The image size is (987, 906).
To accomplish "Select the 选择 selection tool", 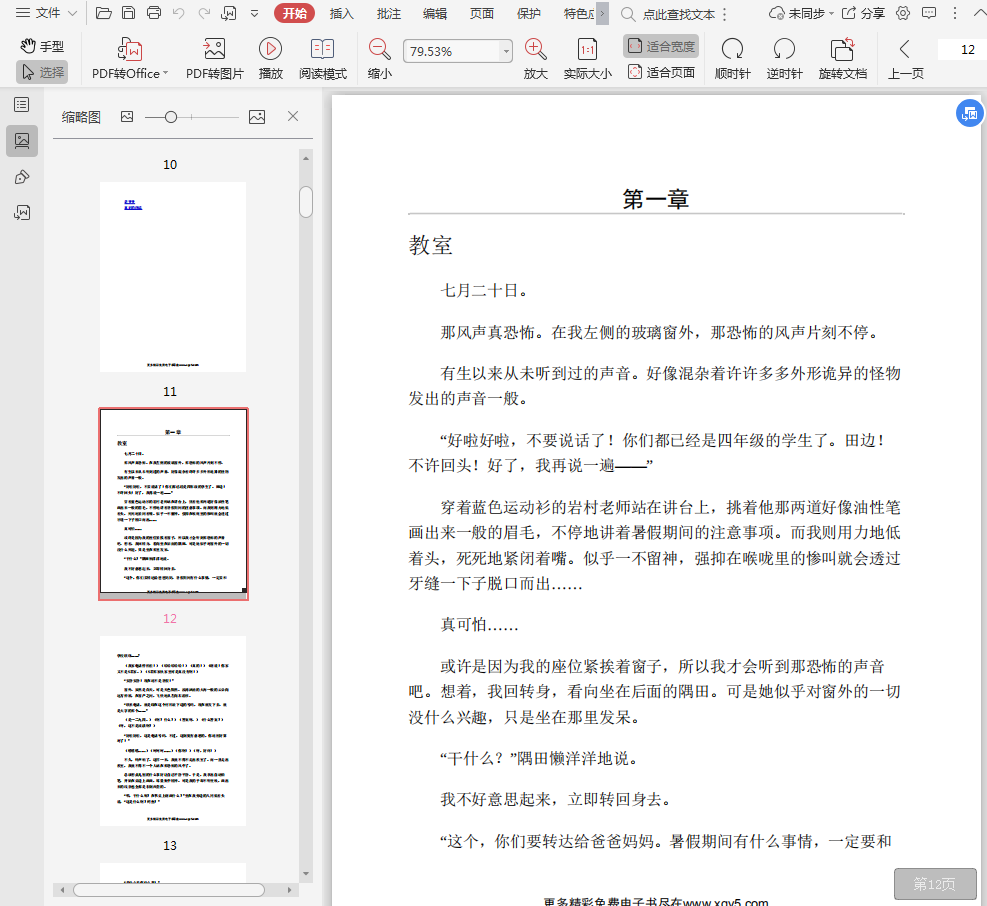I will pyautogui.click(x=42, y=72).
